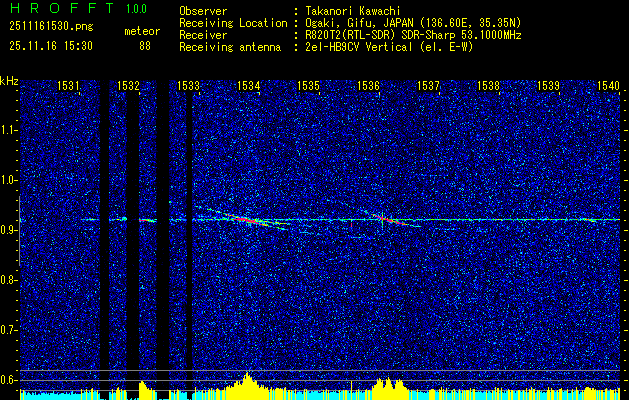629x400 pixels.
Task: Click the 1532 time marker
Action: [128, 85]
